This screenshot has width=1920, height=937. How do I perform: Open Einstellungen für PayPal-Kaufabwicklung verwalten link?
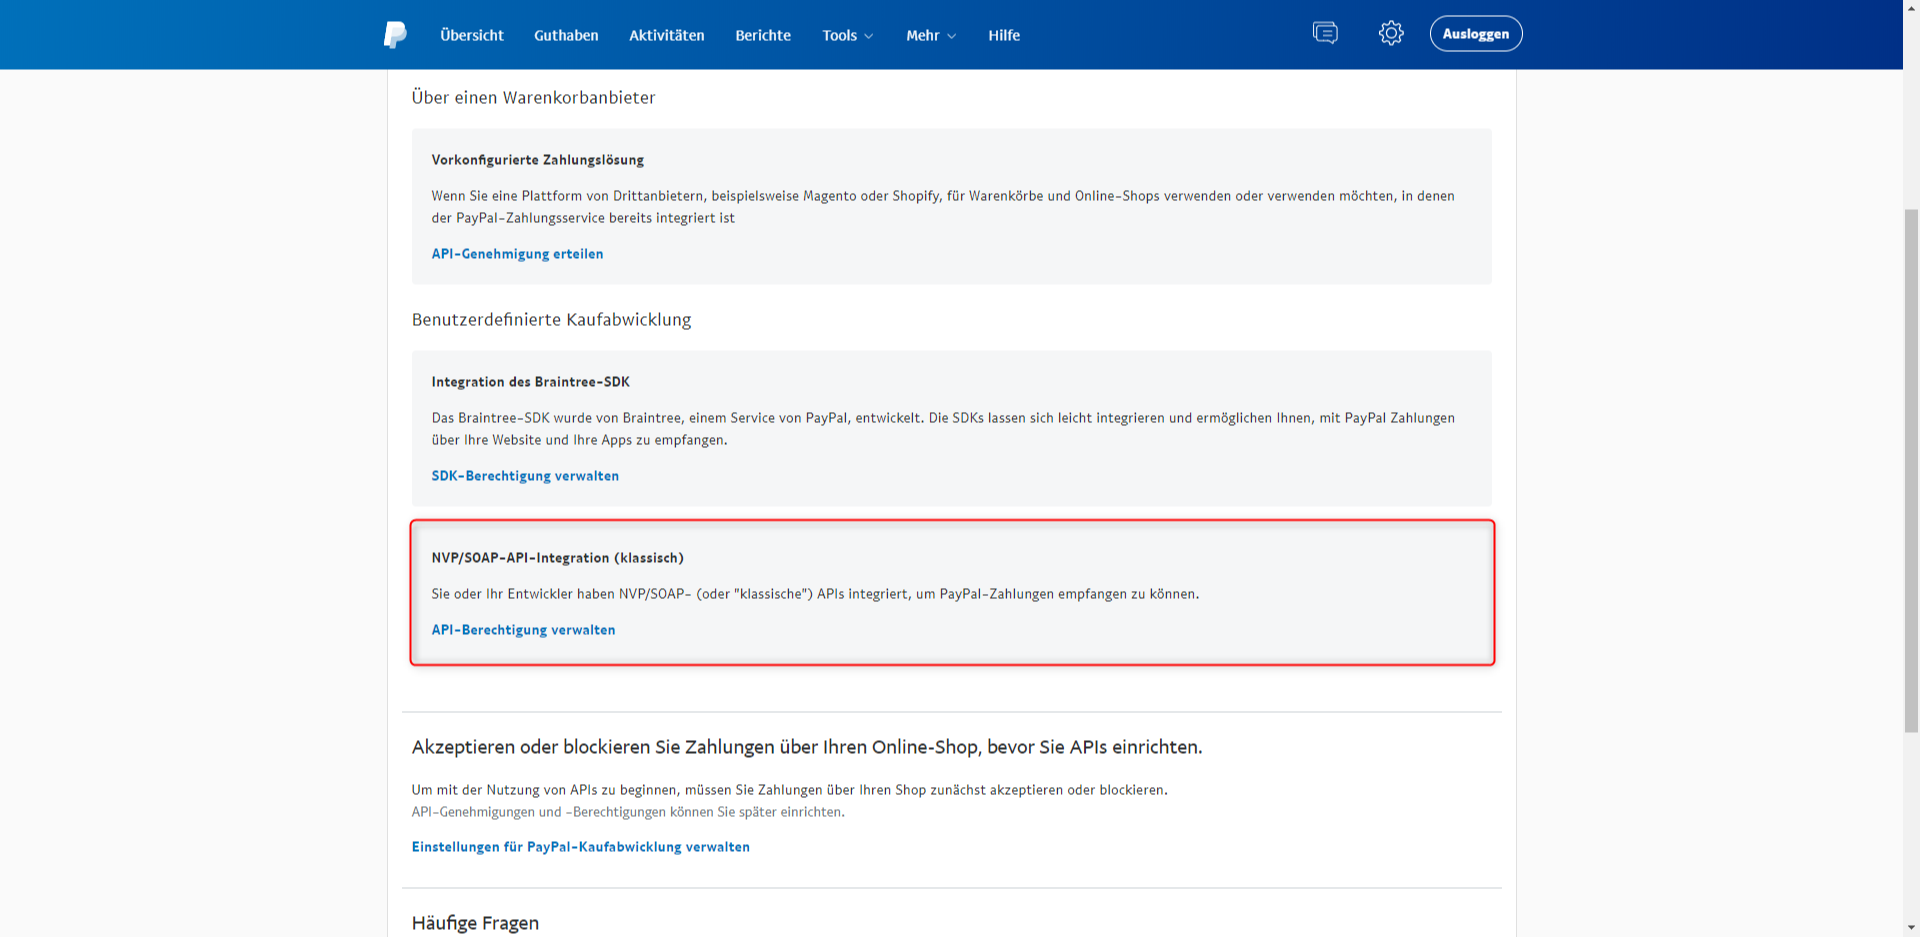[580, 847]
